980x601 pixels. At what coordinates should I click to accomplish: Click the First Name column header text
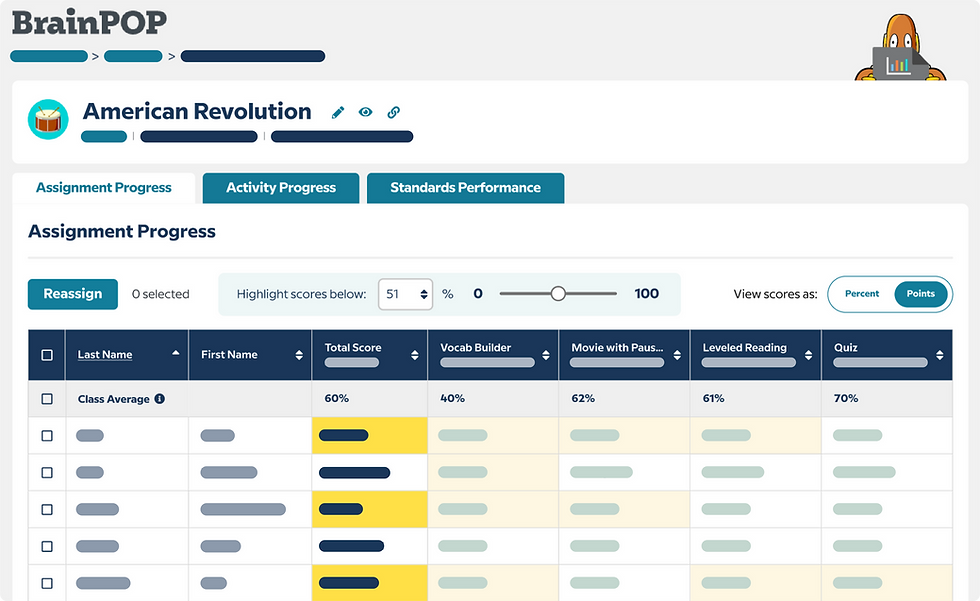229,354
